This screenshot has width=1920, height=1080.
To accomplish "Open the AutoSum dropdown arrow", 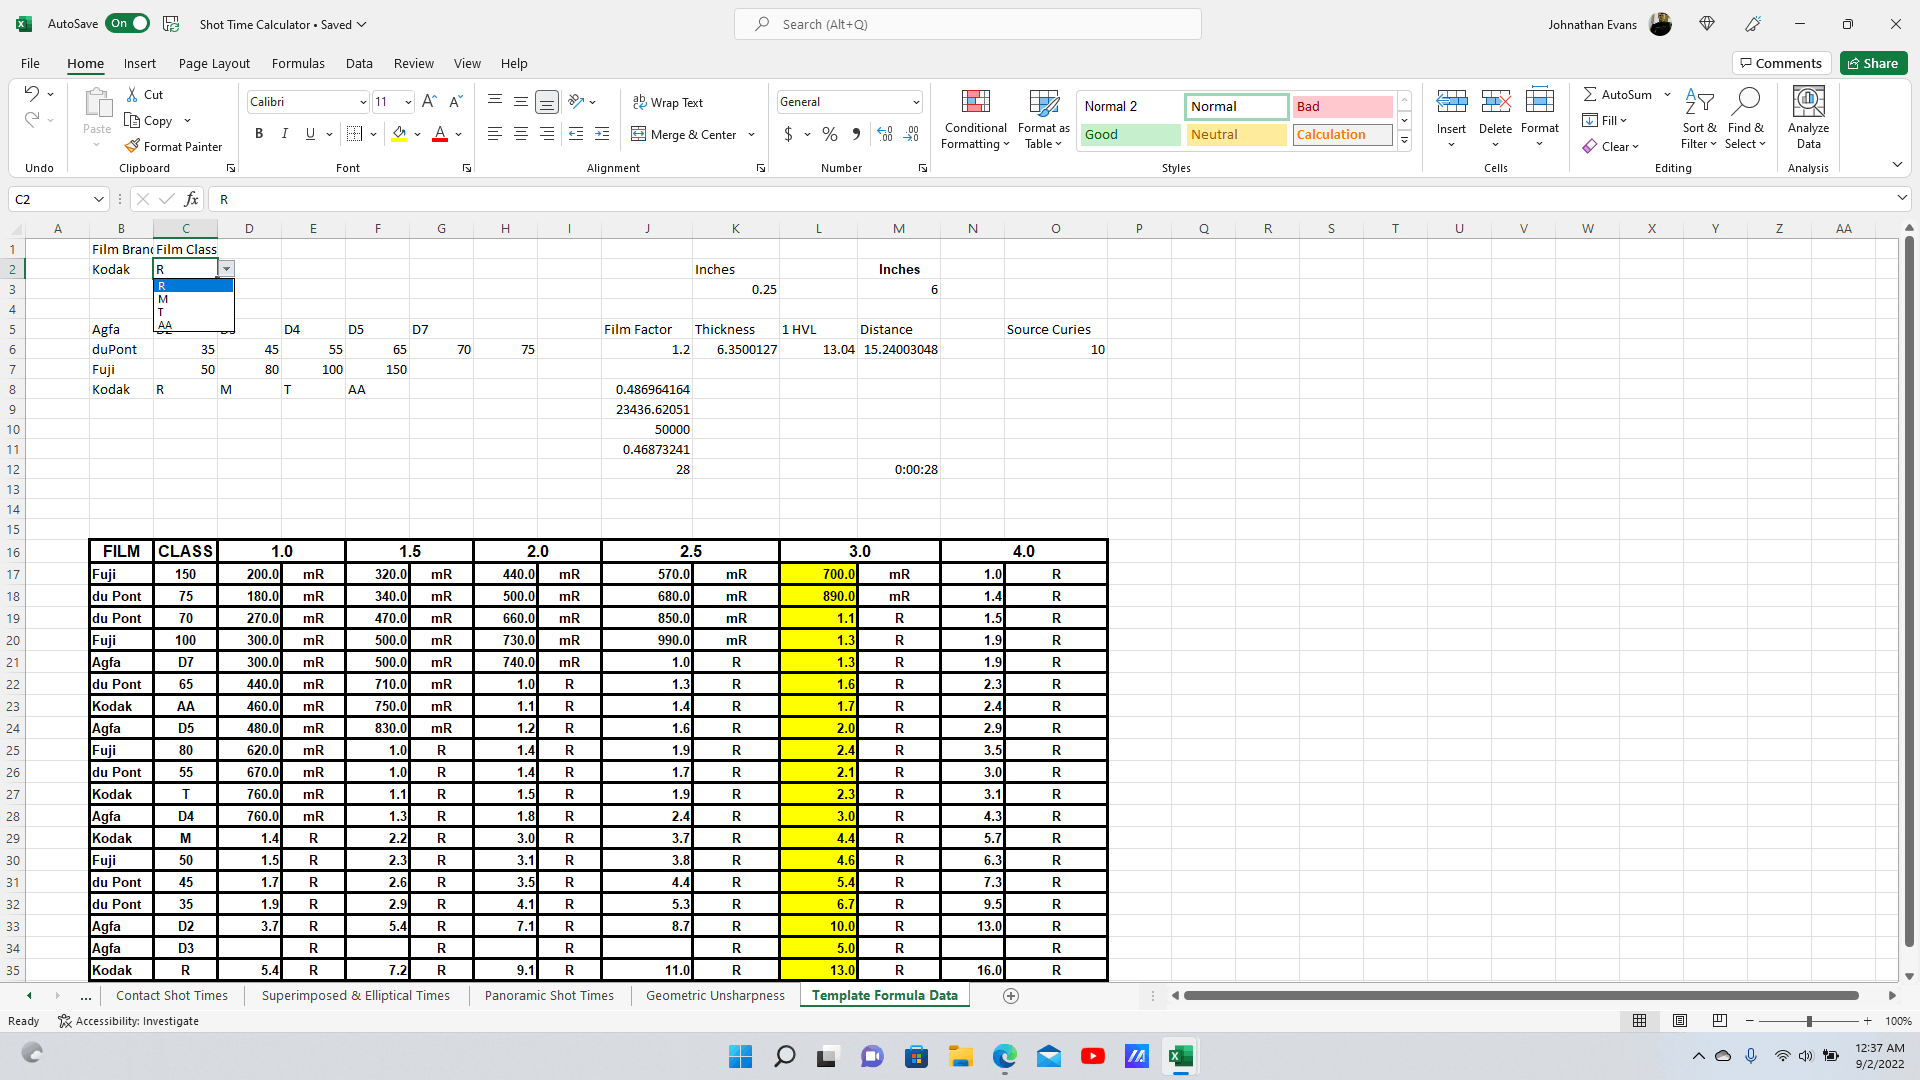I will (x=1667, y=94).
